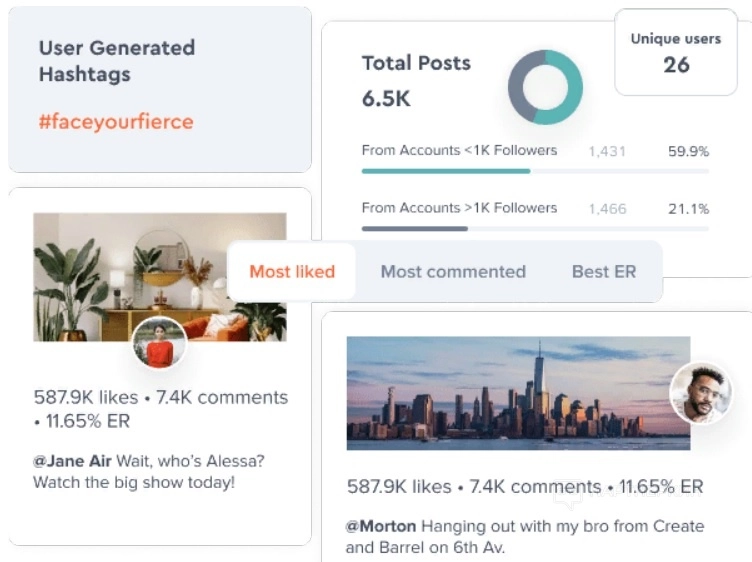Switch to the Most commented tab
Screen dimensions: 752x562
tap(453, 271)
